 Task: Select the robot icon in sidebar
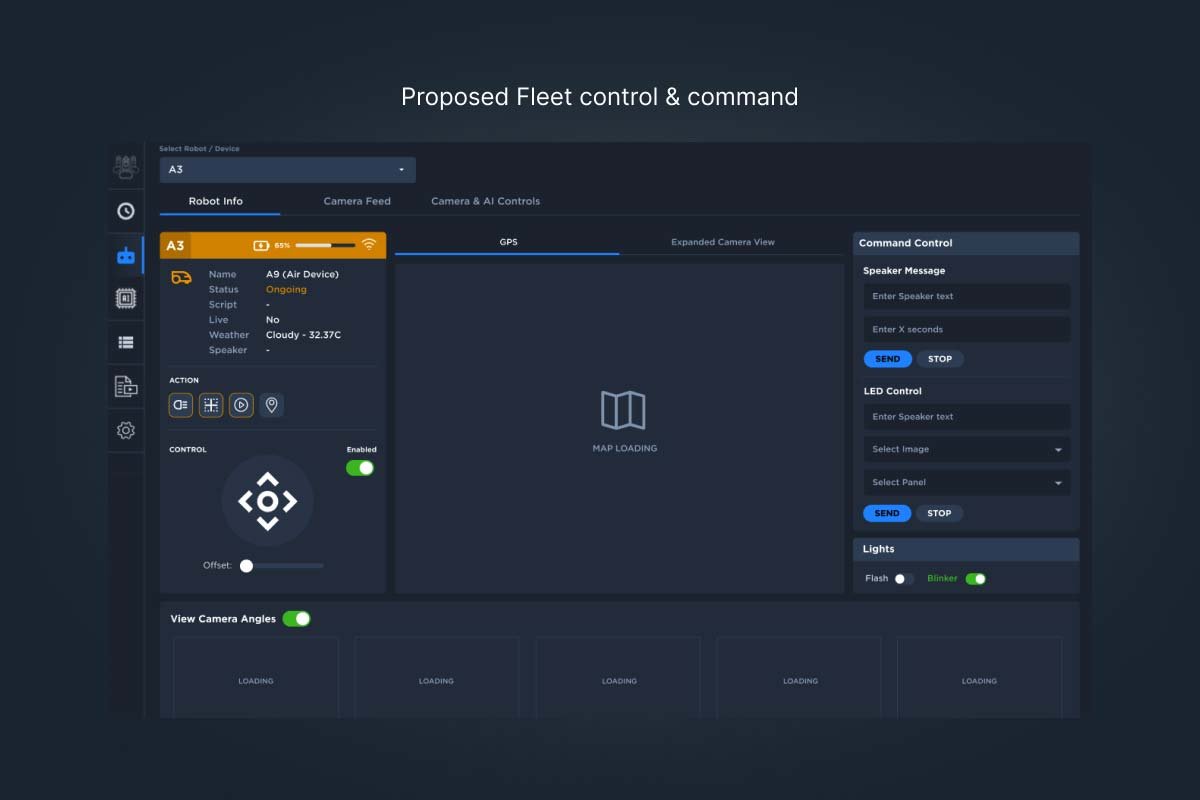pos(126,256)
